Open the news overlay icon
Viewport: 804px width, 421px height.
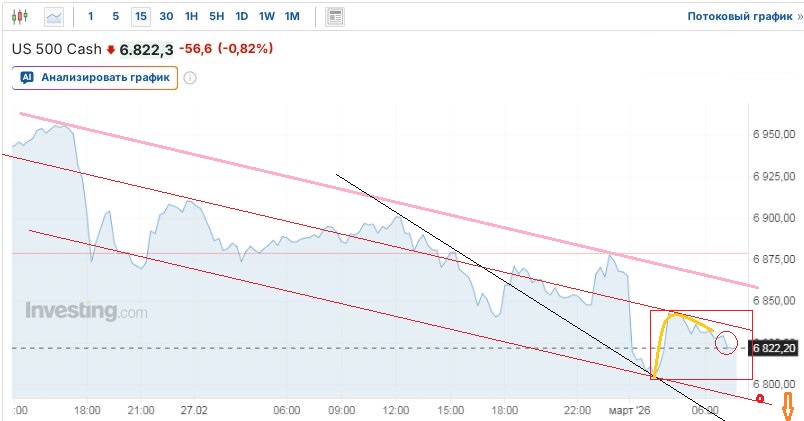[335, 16]
